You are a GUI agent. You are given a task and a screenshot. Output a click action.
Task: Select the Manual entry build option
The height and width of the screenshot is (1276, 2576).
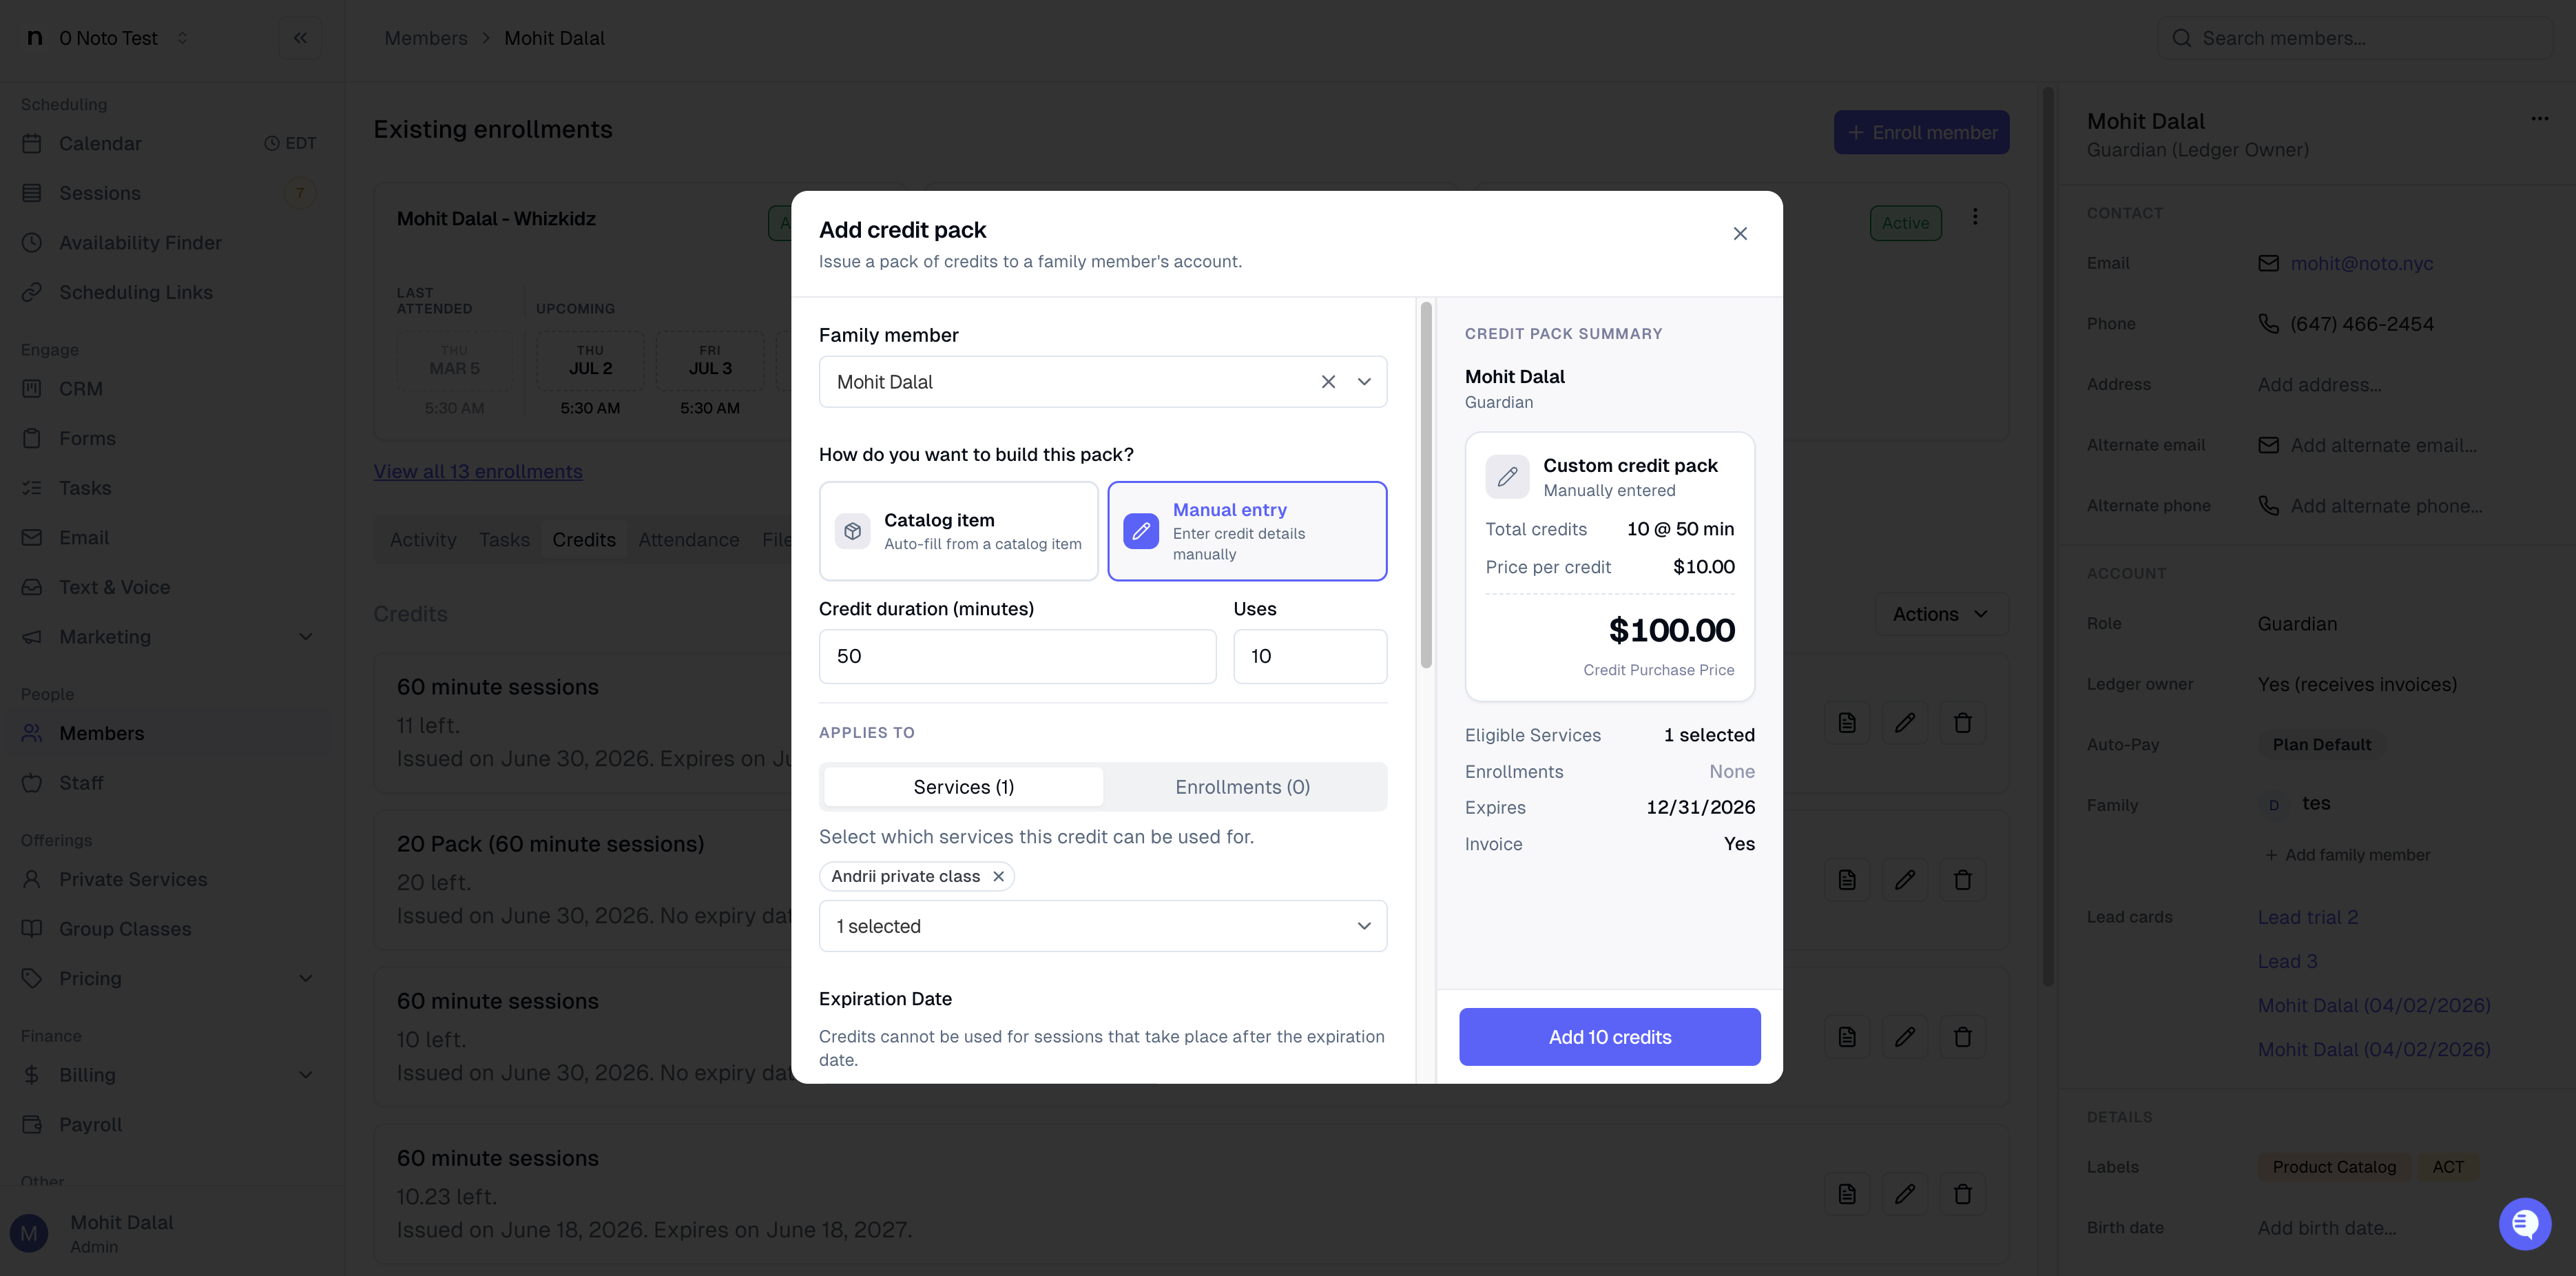pos(1247,531)
